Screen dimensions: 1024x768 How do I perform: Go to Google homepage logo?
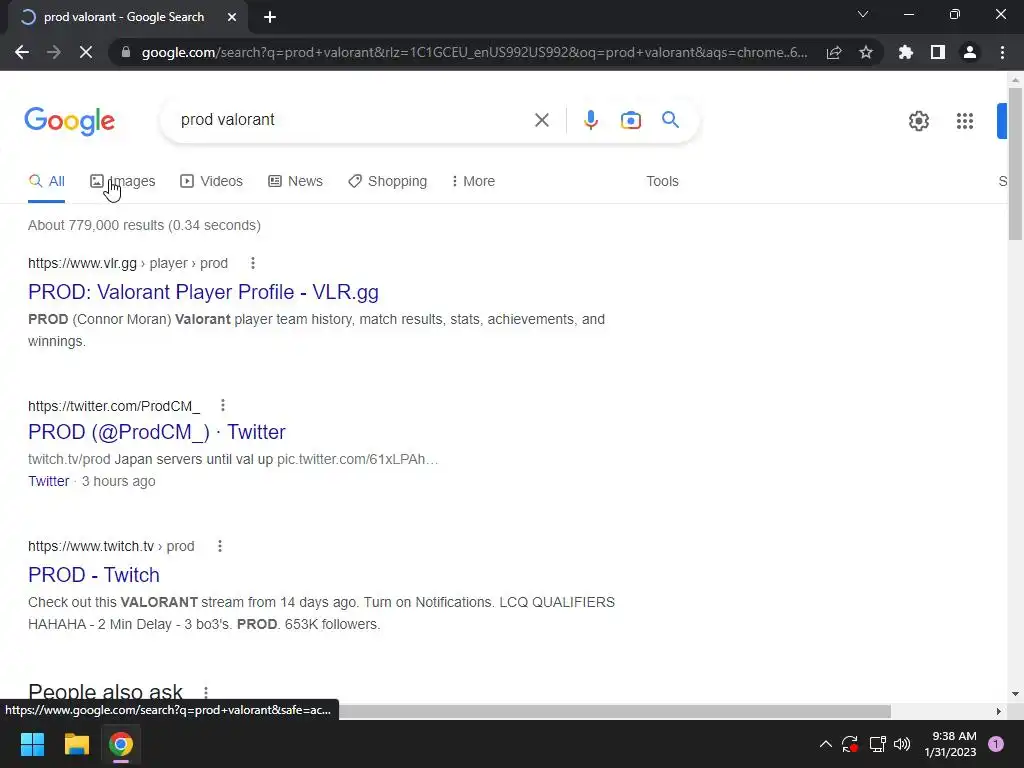(70, 121)
